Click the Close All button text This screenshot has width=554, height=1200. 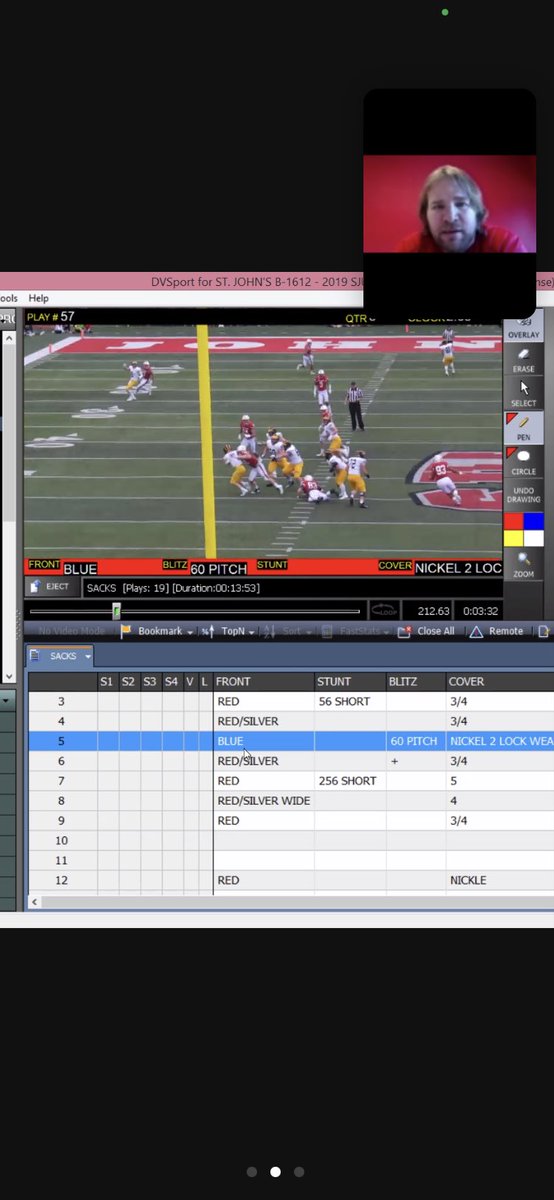(435, 631)
